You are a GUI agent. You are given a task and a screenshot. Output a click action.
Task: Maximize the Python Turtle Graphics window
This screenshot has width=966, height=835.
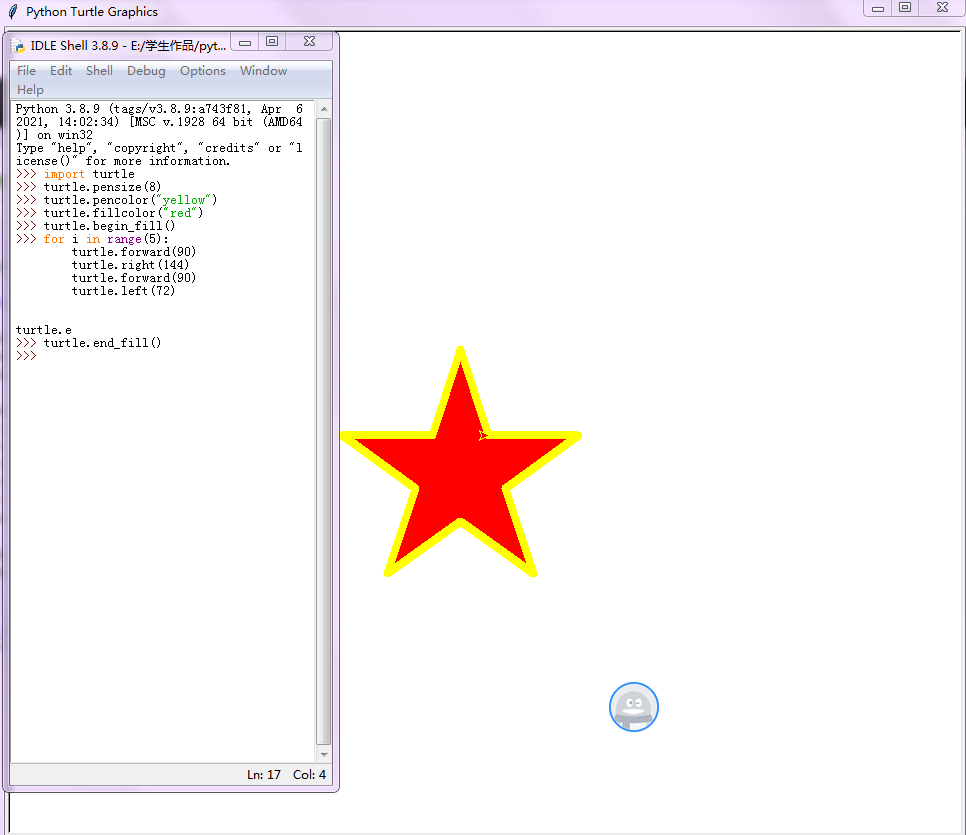point(905,8)
